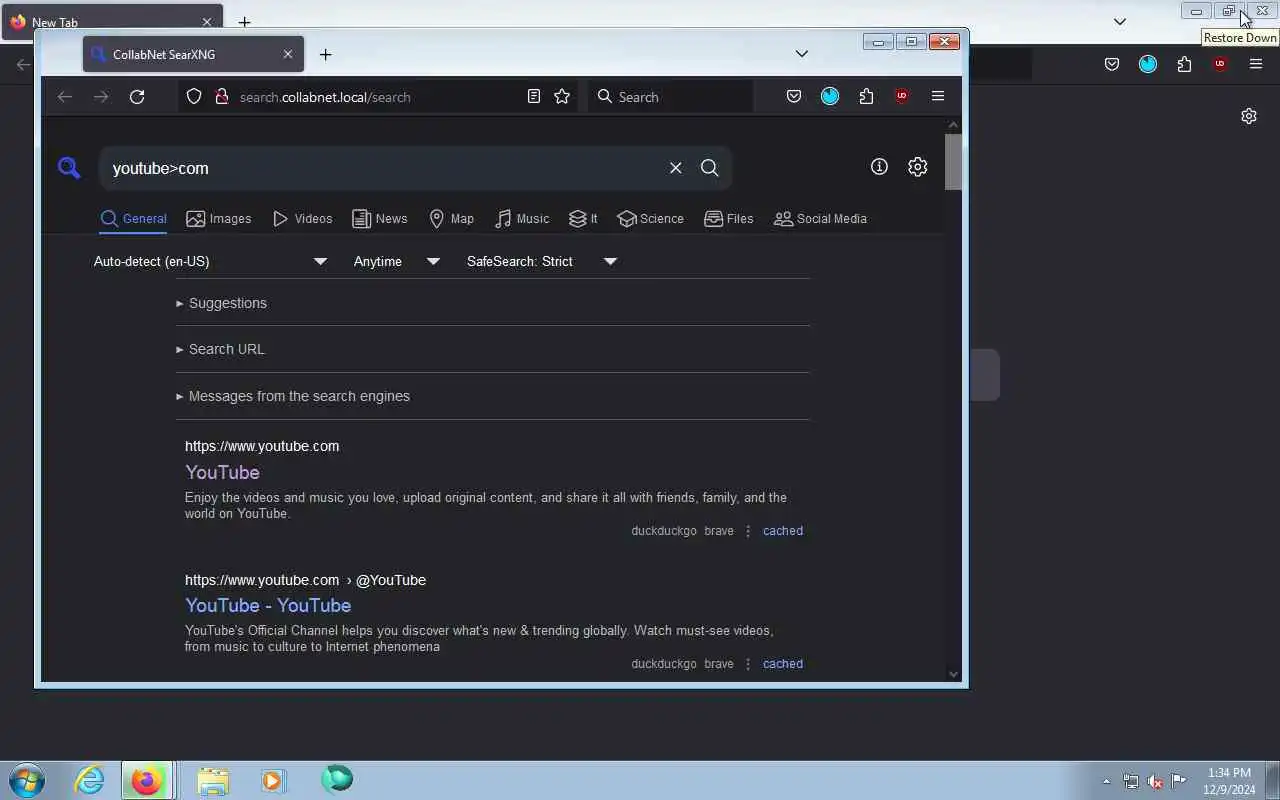This screenshot has width=1280, height=800.
Task: Open new tab in the CollabNet window
Action: (x=325, y=54)
